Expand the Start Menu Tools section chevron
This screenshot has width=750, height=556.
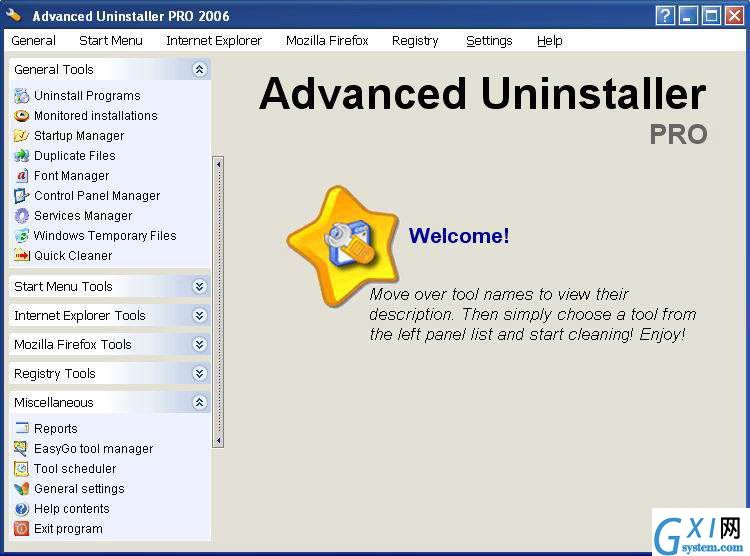click(199, 287)
